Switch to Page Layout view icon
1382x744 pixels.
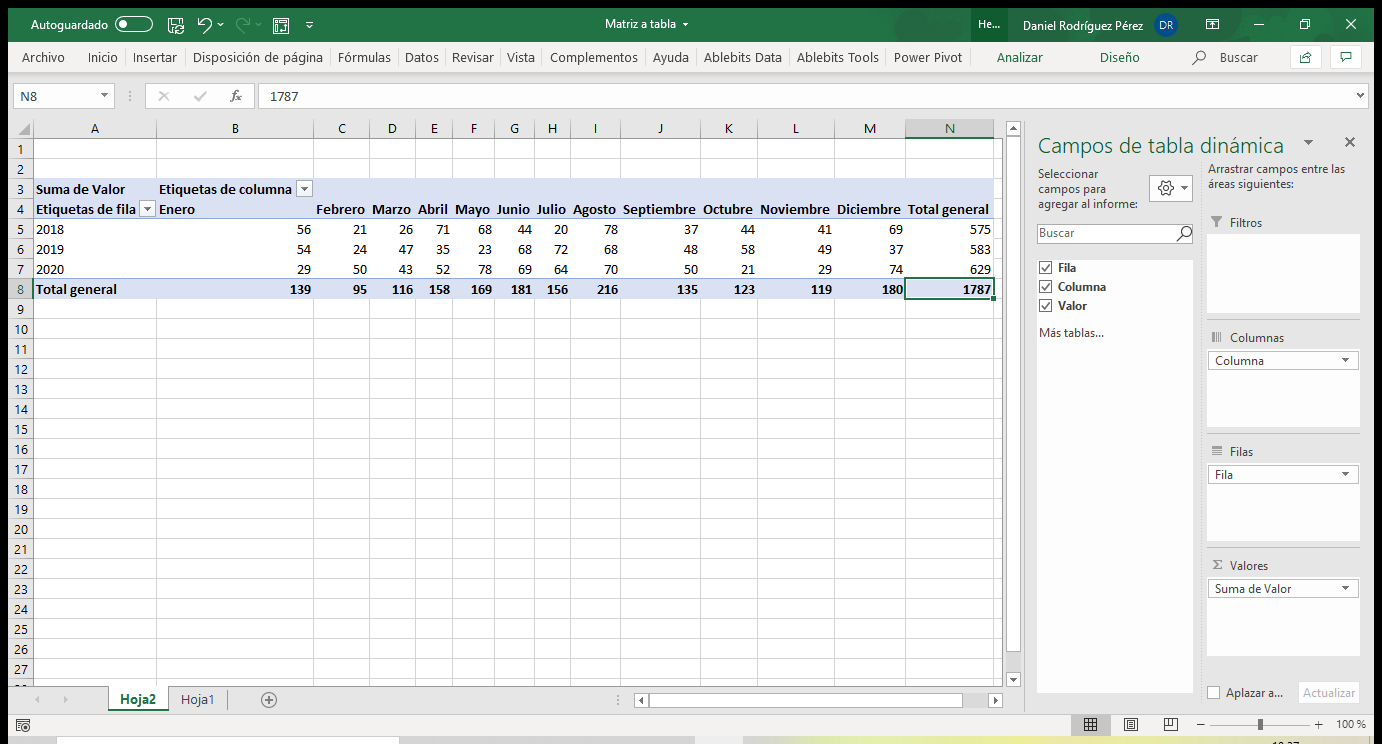click(1130, 724)
